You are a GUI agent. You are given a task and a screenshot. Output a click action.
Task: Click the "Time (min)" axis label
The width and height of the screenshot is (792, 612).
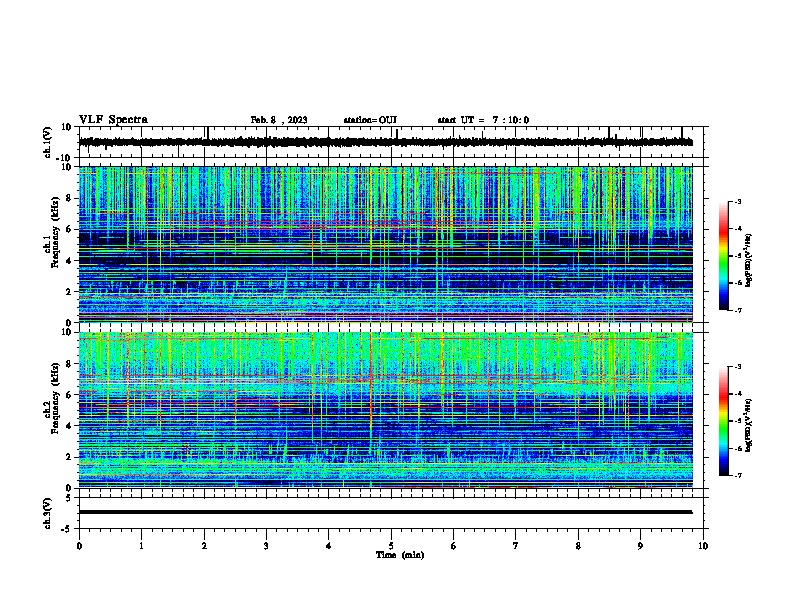coord(400,555)
